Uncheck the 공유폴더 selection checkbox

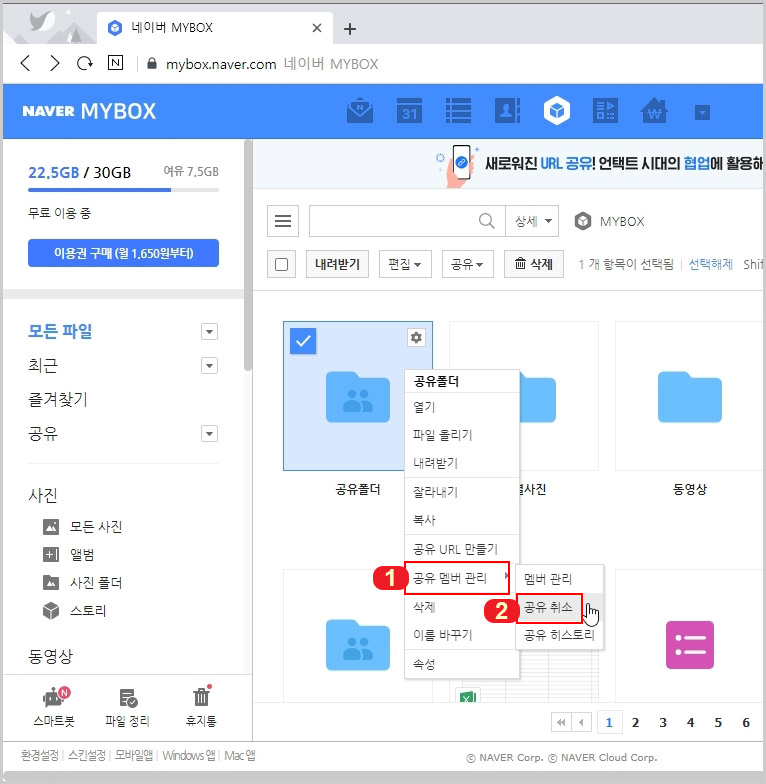(x=303, y=341)
